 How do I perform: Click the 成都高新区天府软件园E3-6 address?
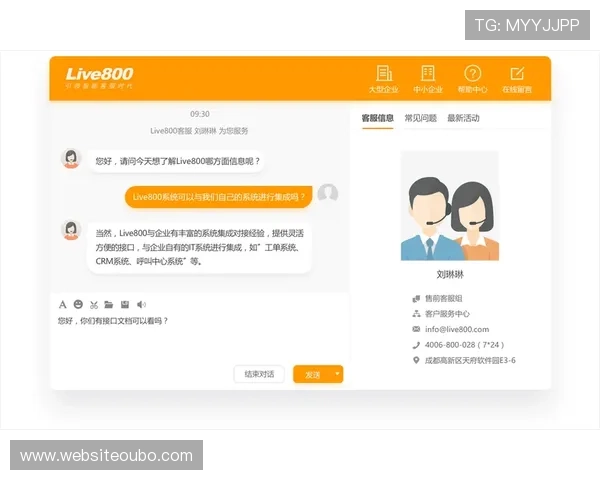pos(470,360)
